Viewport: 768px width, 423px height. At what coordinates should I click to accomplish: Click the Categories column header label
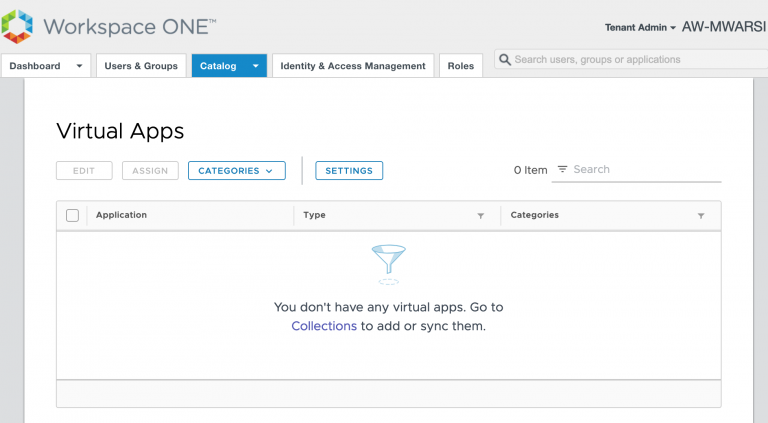point(534,214)
